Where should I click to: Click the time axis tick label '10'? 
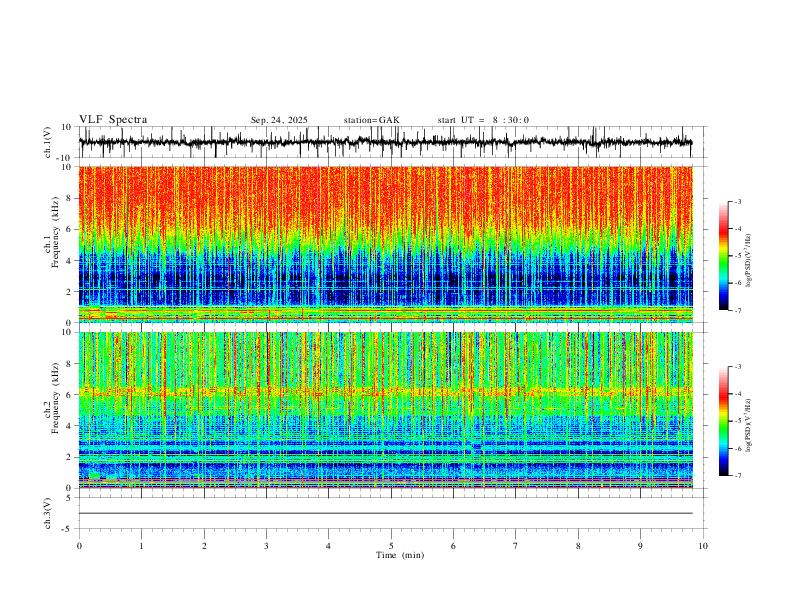[703, 546]
